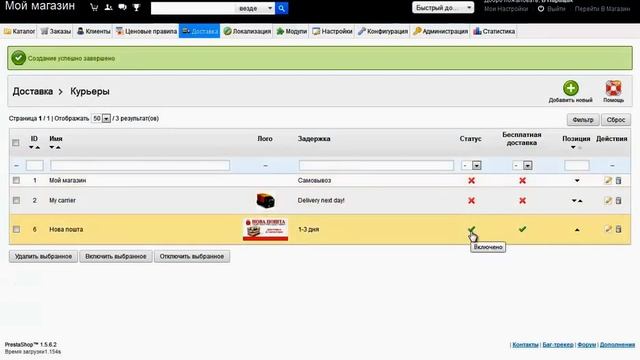Viewport: 640px width, 360px height.
Task: Open the Конфигурация menu tab
Action: coord(382,31)
